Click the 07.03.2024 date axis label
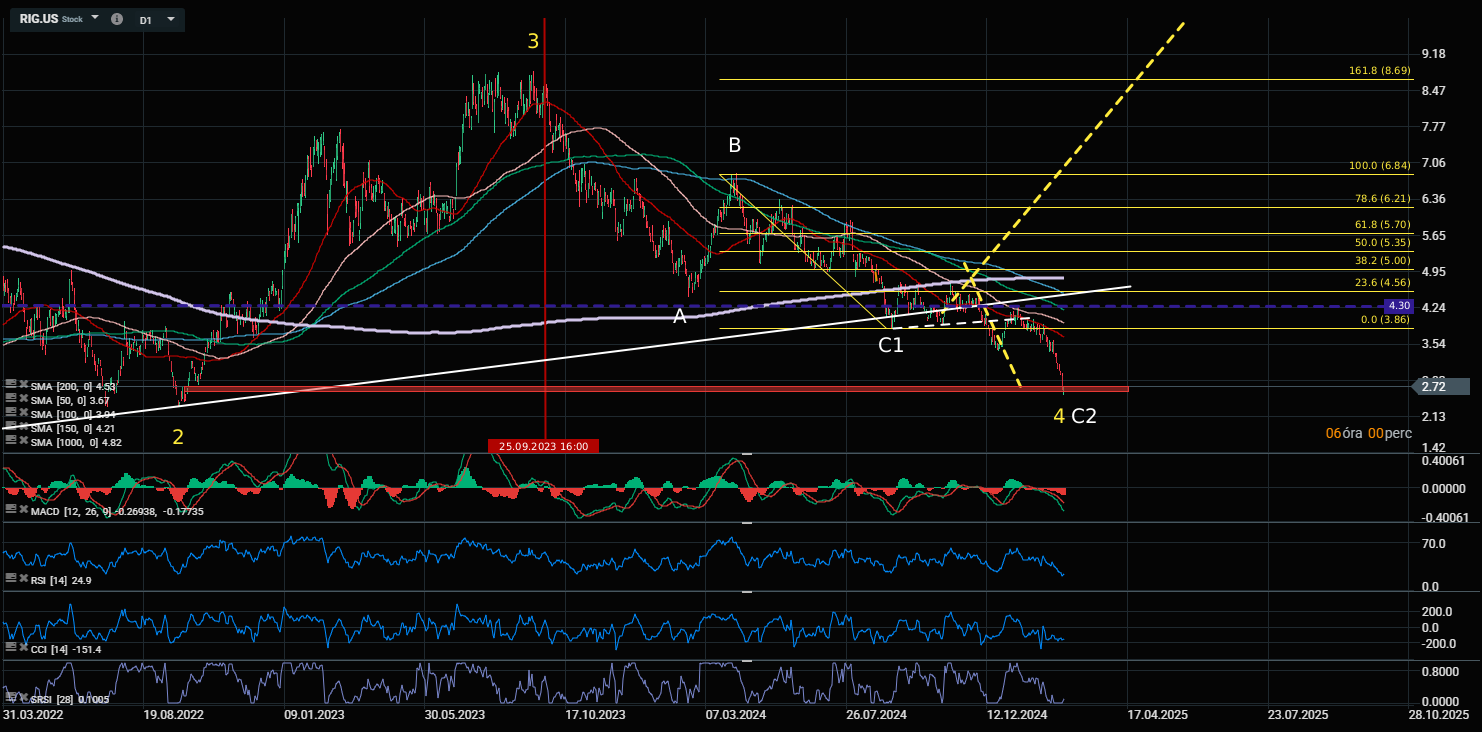1482x732 pixels. pos(735,715)
